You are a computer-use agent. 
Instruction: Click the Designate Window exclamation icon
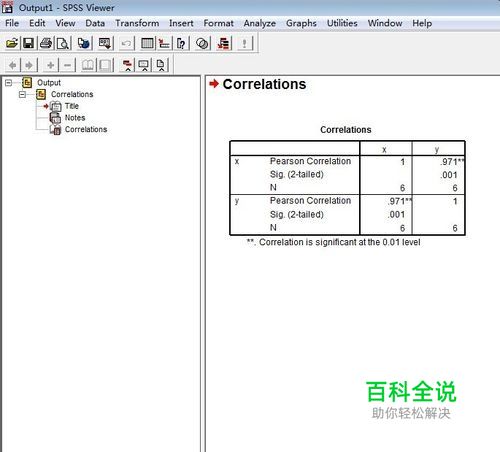(x=245, y=43)
